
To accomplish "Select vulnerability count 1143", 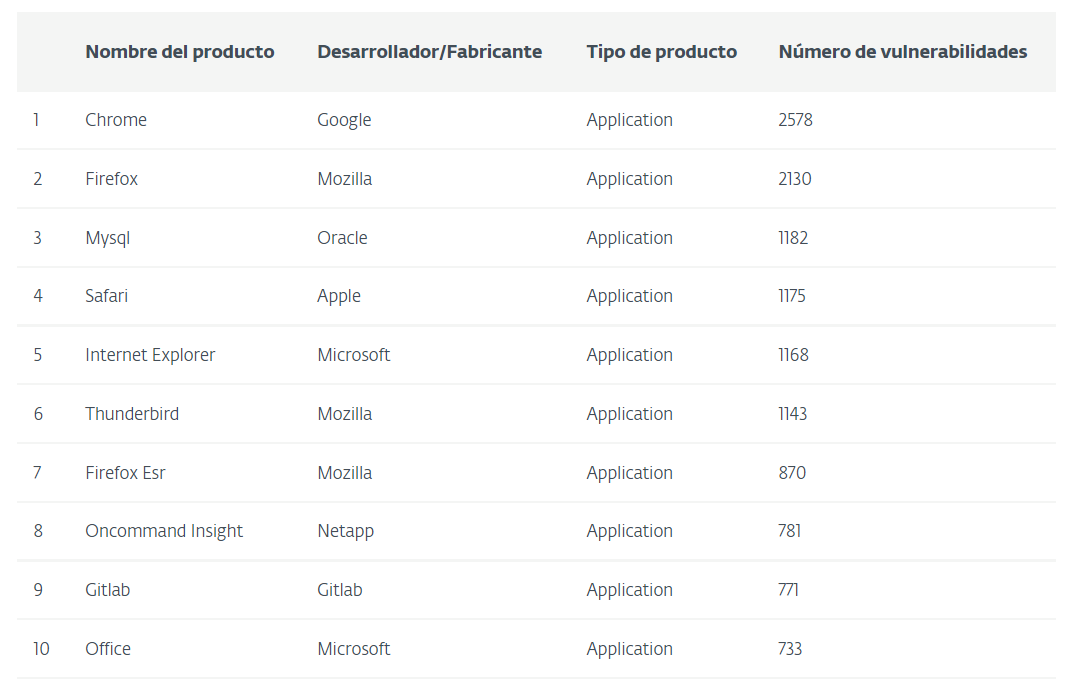I will [793, 414].
